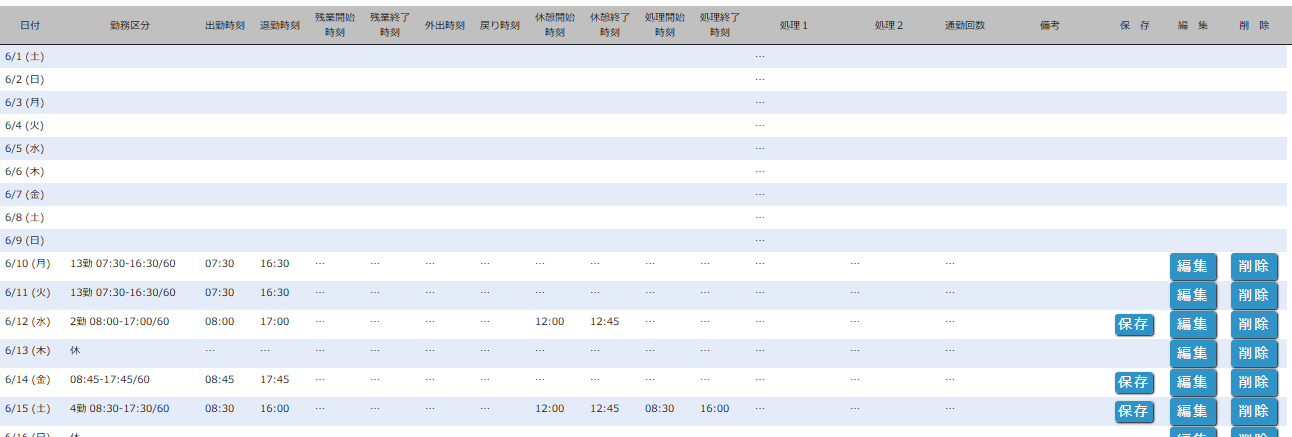Edit the 6/11 (火) attendance row
The image size is (1292, 437).
click(x=1193, y=295)
